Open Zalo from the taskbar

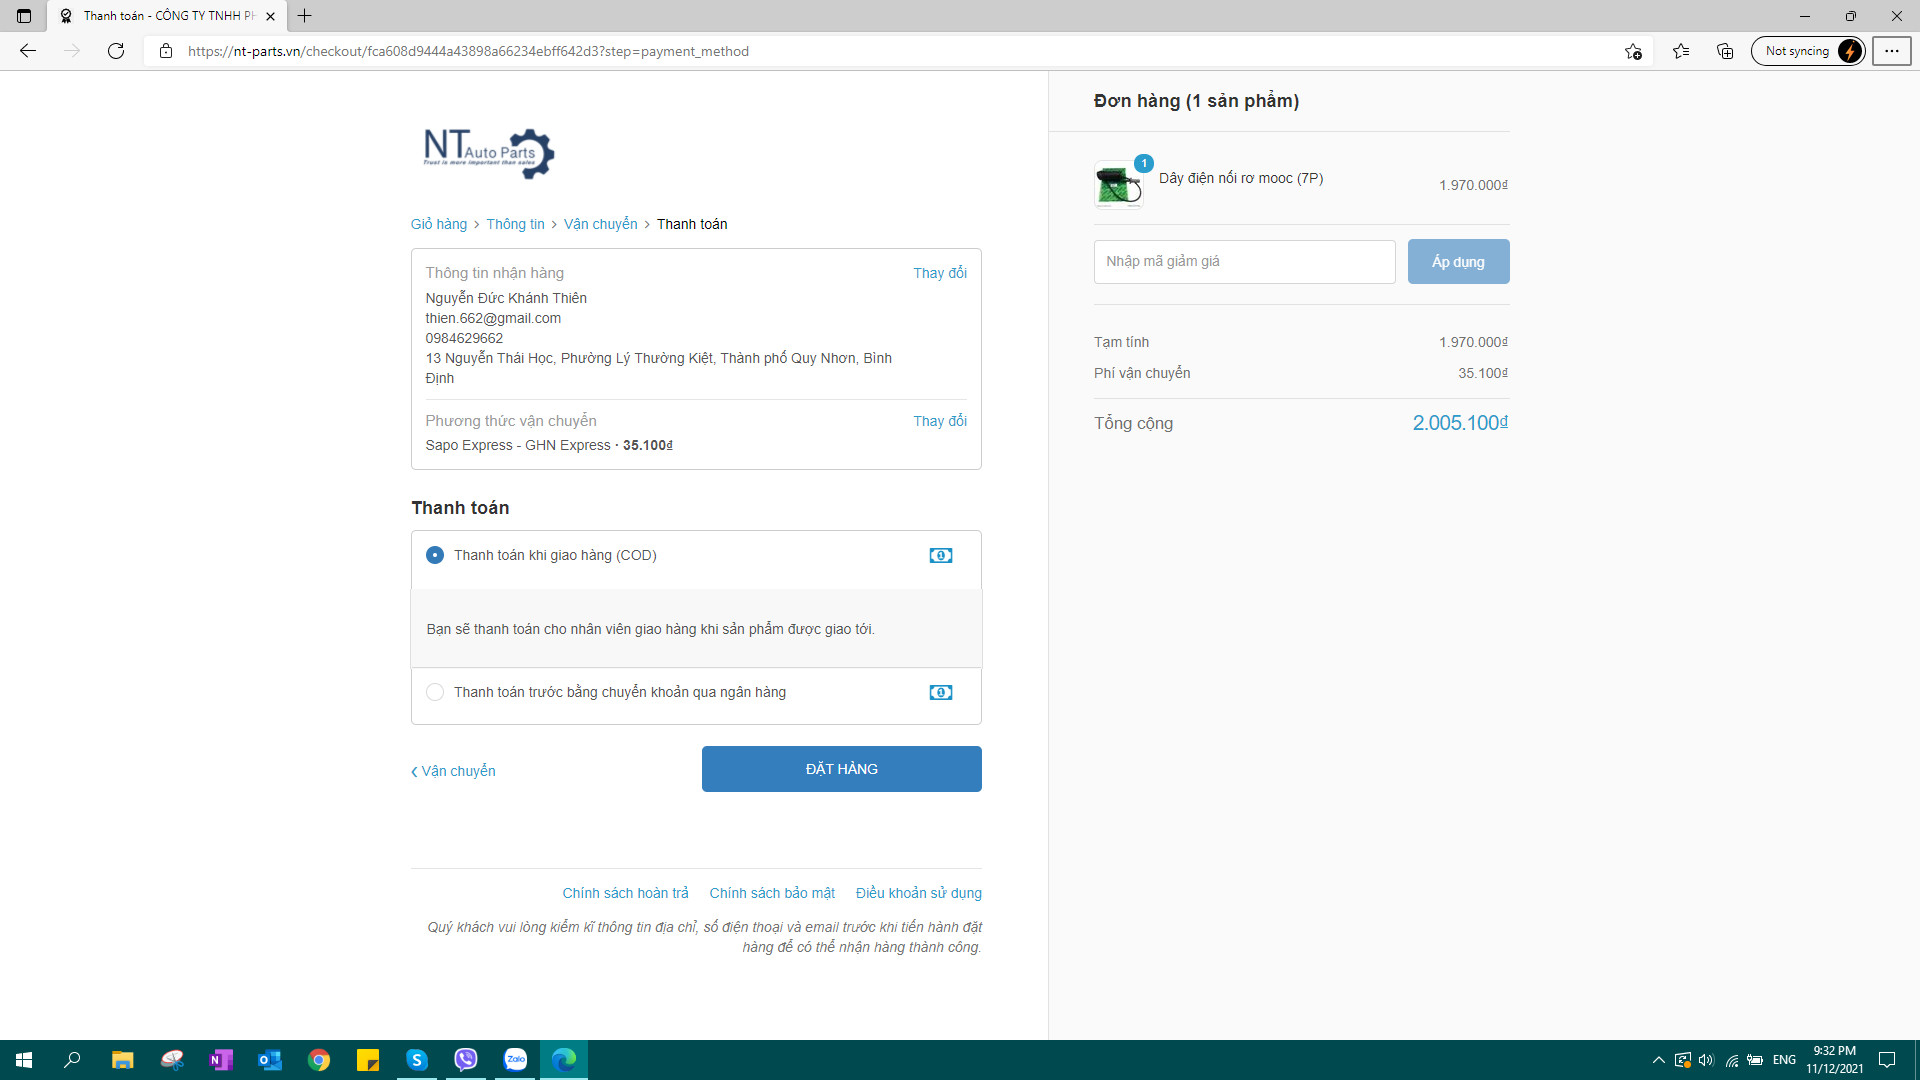click(x=515, y=1060)
